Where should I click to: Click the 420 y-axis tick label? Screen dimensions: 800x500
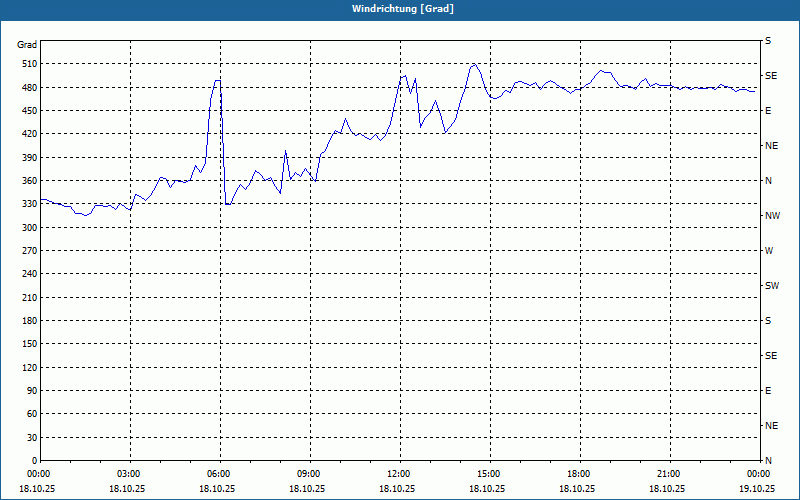30,134
